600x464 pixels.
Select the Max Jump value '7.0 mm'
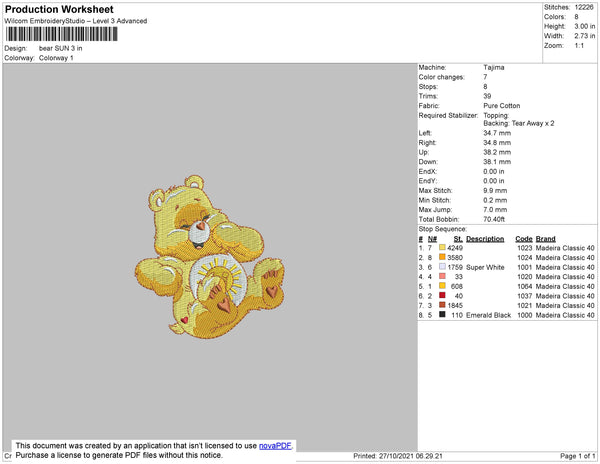[x=495, y=210]
